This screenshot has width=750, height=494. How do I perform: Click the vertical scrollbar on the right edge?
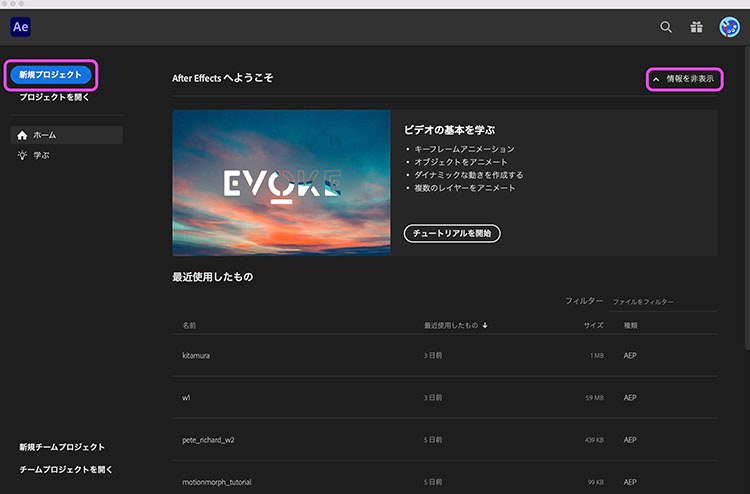click(x=747, y=198)
